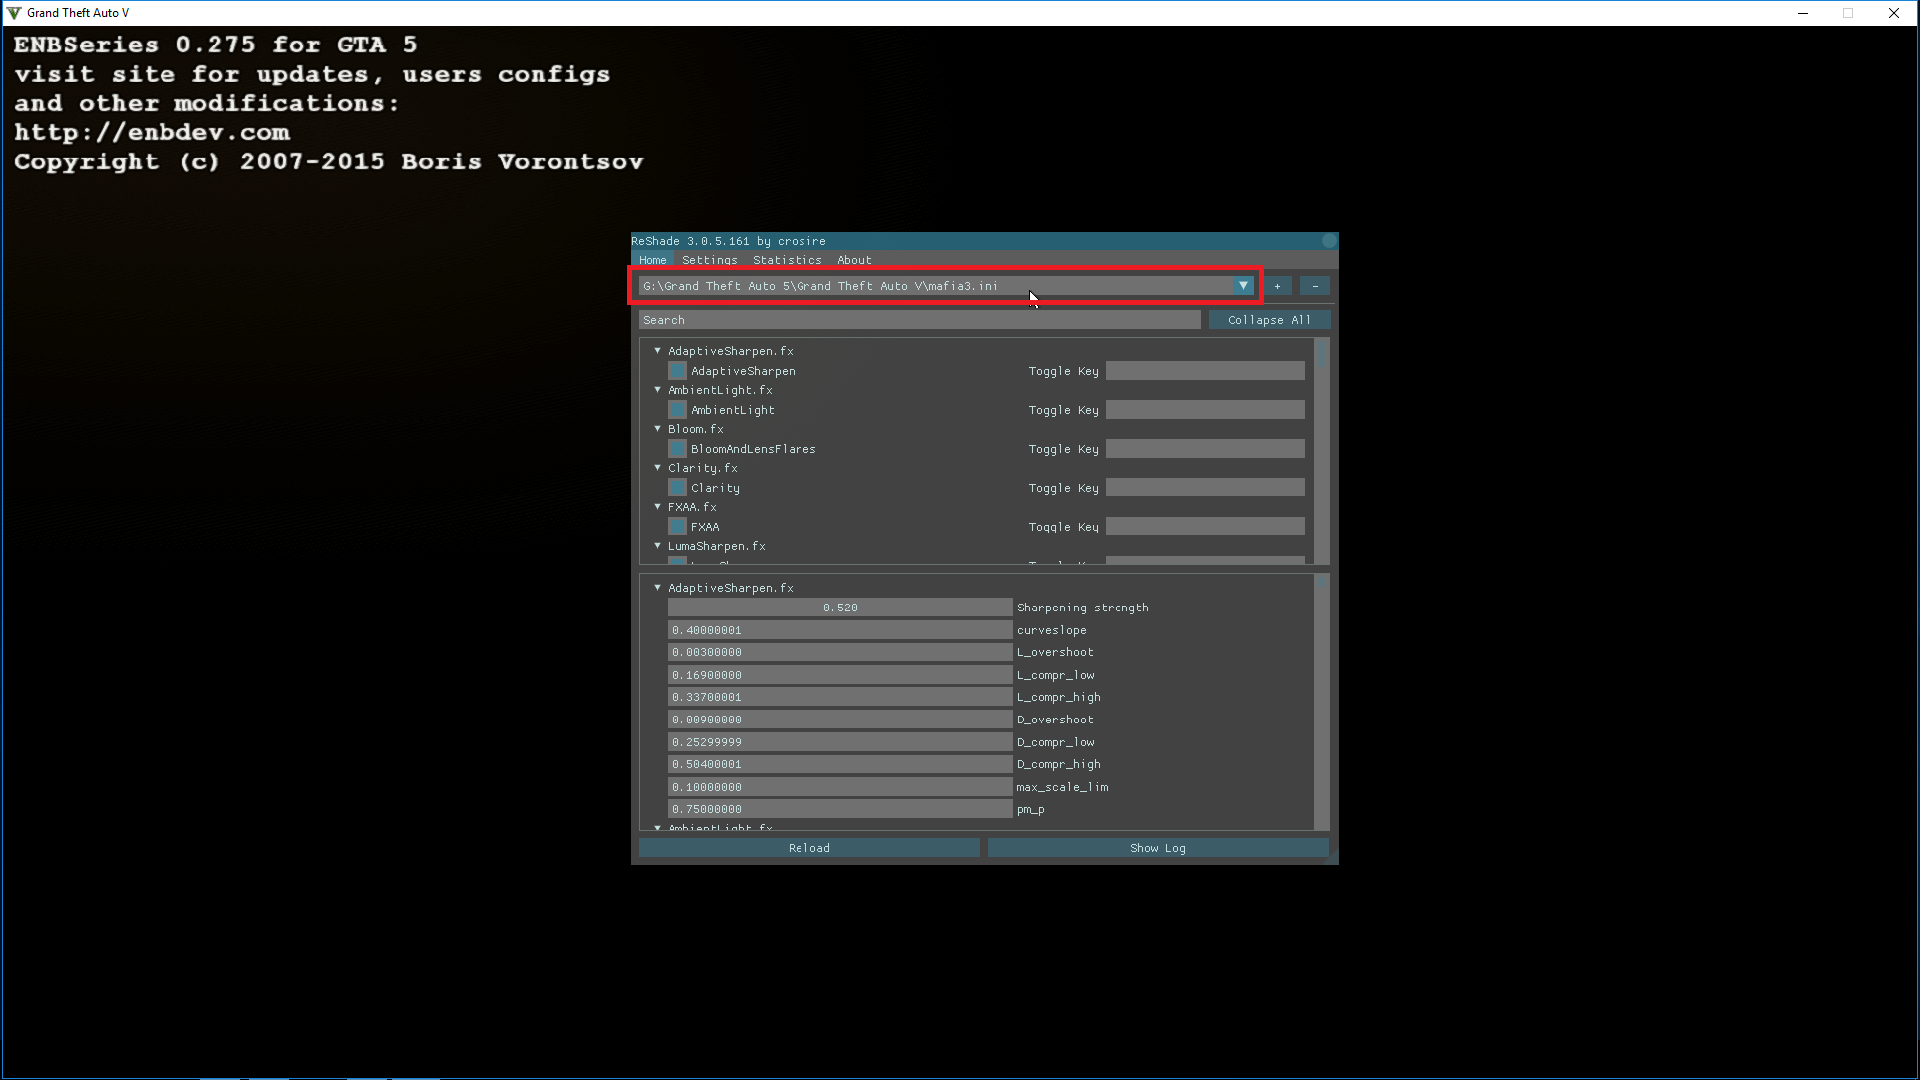Click the Search input field
1920x1080 pixels.
919,320
